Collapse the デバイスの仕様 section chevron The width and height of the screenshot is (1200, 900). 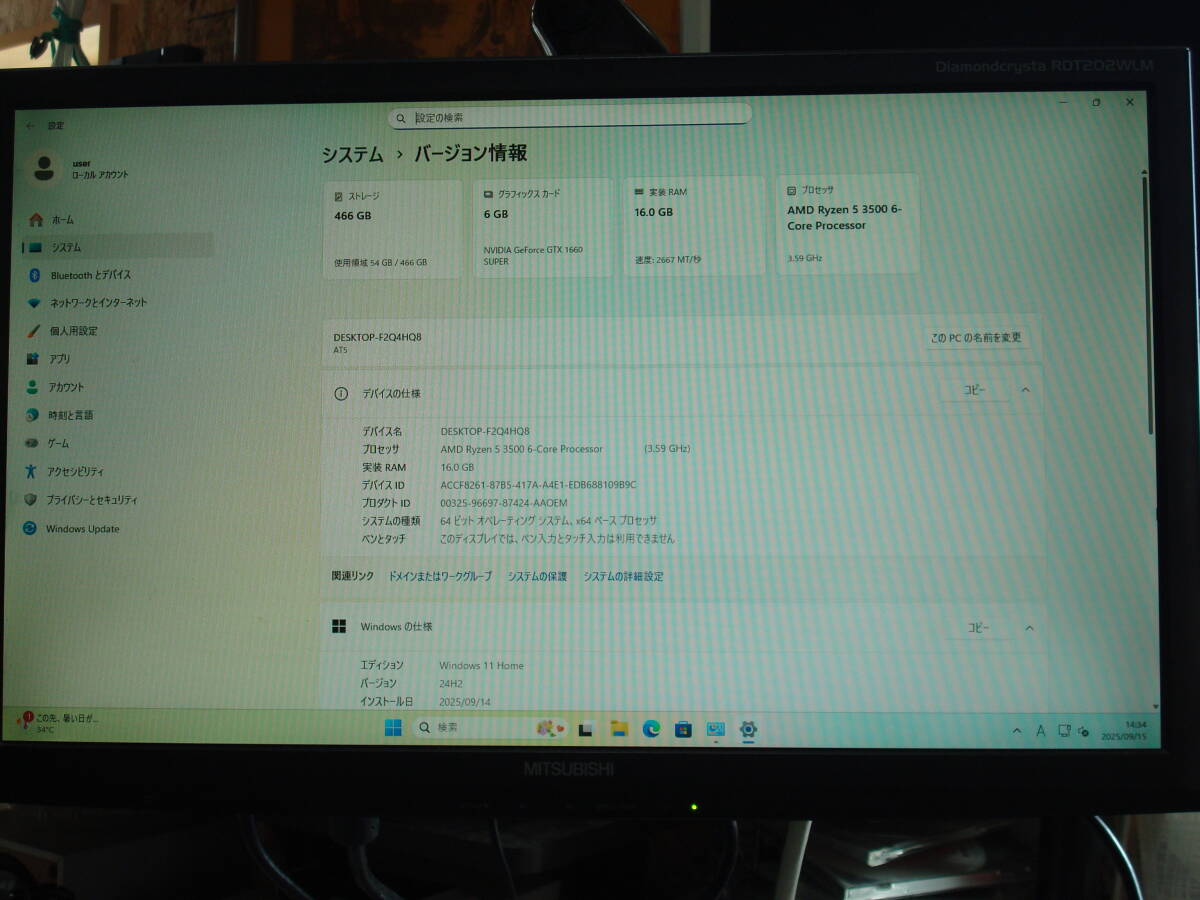[1025, 391]
